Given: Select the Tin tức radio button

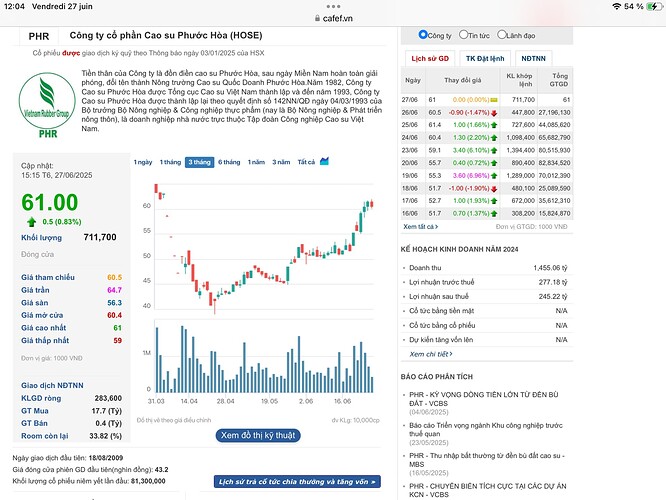Looking at the screenshot, I should click(463, 35).
